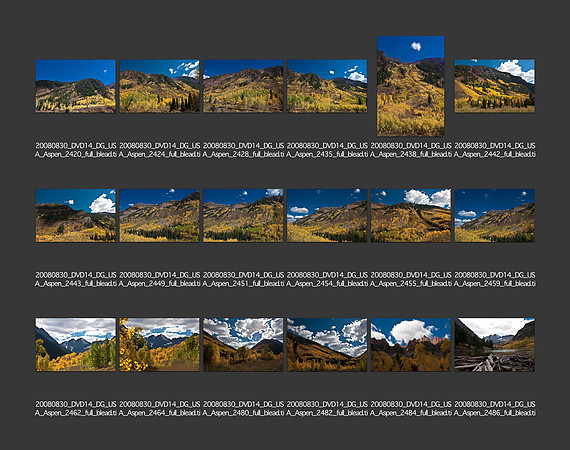Click filename label ending Aspen_2449_full_bleed
The image size is (570, 450).
(160, 279)
